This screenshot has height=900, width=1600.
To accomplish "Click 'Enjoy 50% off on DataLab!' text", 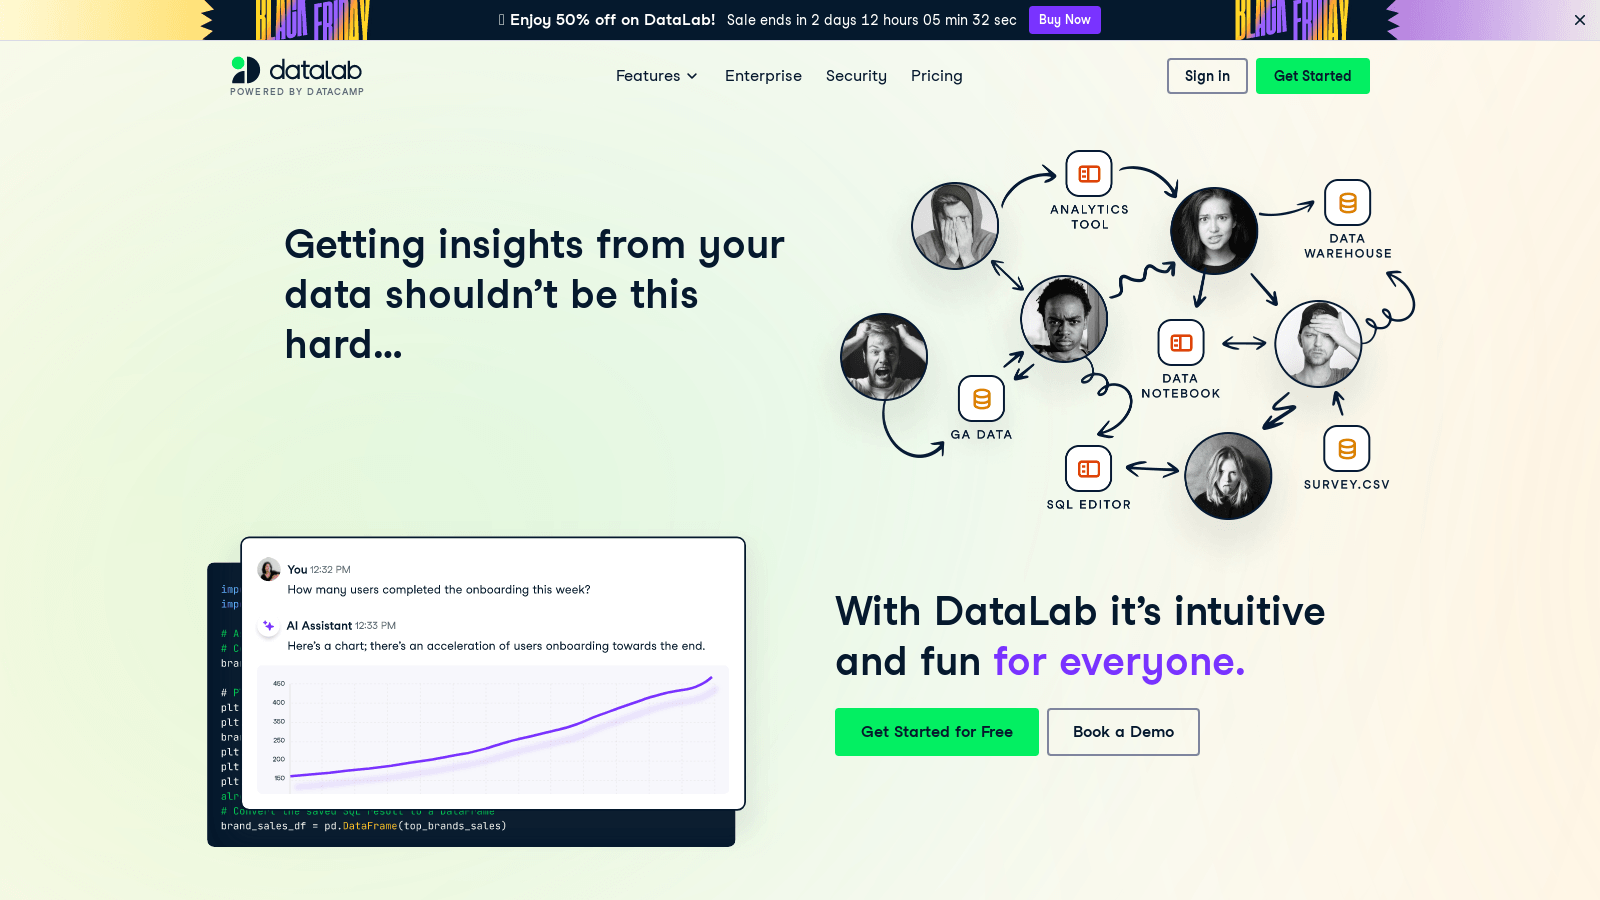I will tap(612, 20).
